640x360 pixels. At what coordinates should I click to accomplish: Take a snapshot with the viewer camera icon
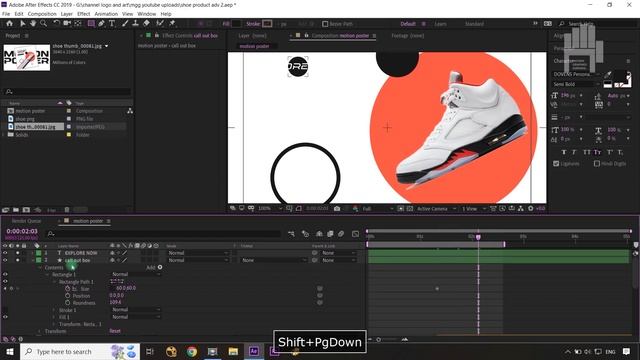pyautogui.click(x=337, y=209)
